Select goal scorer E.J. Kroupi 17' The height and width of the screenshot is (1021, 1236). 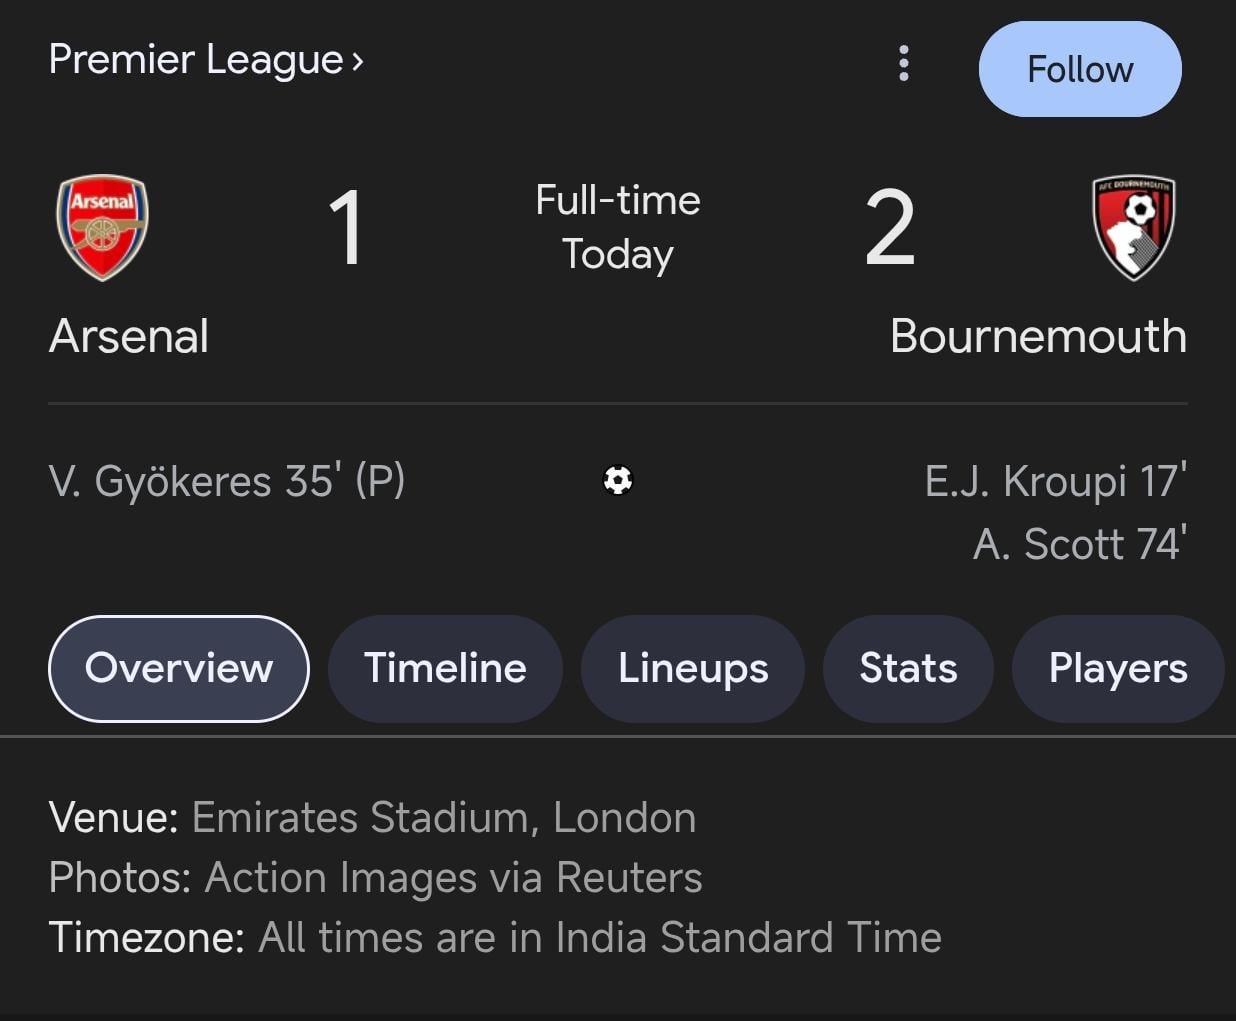tap(1055, 481)
